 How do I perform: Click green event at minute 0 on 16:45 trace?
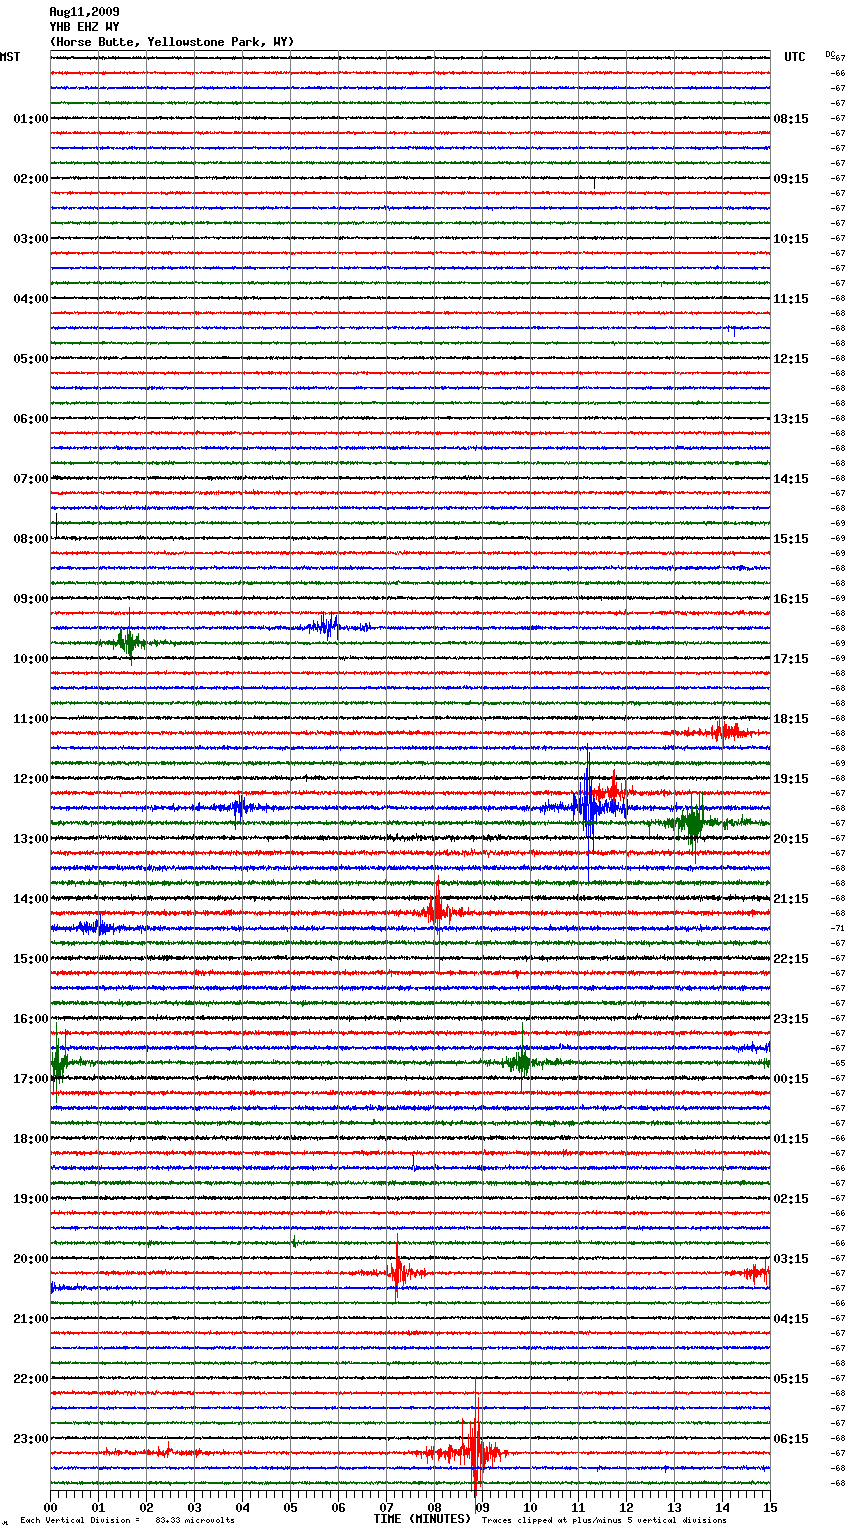coord(58,1062)
